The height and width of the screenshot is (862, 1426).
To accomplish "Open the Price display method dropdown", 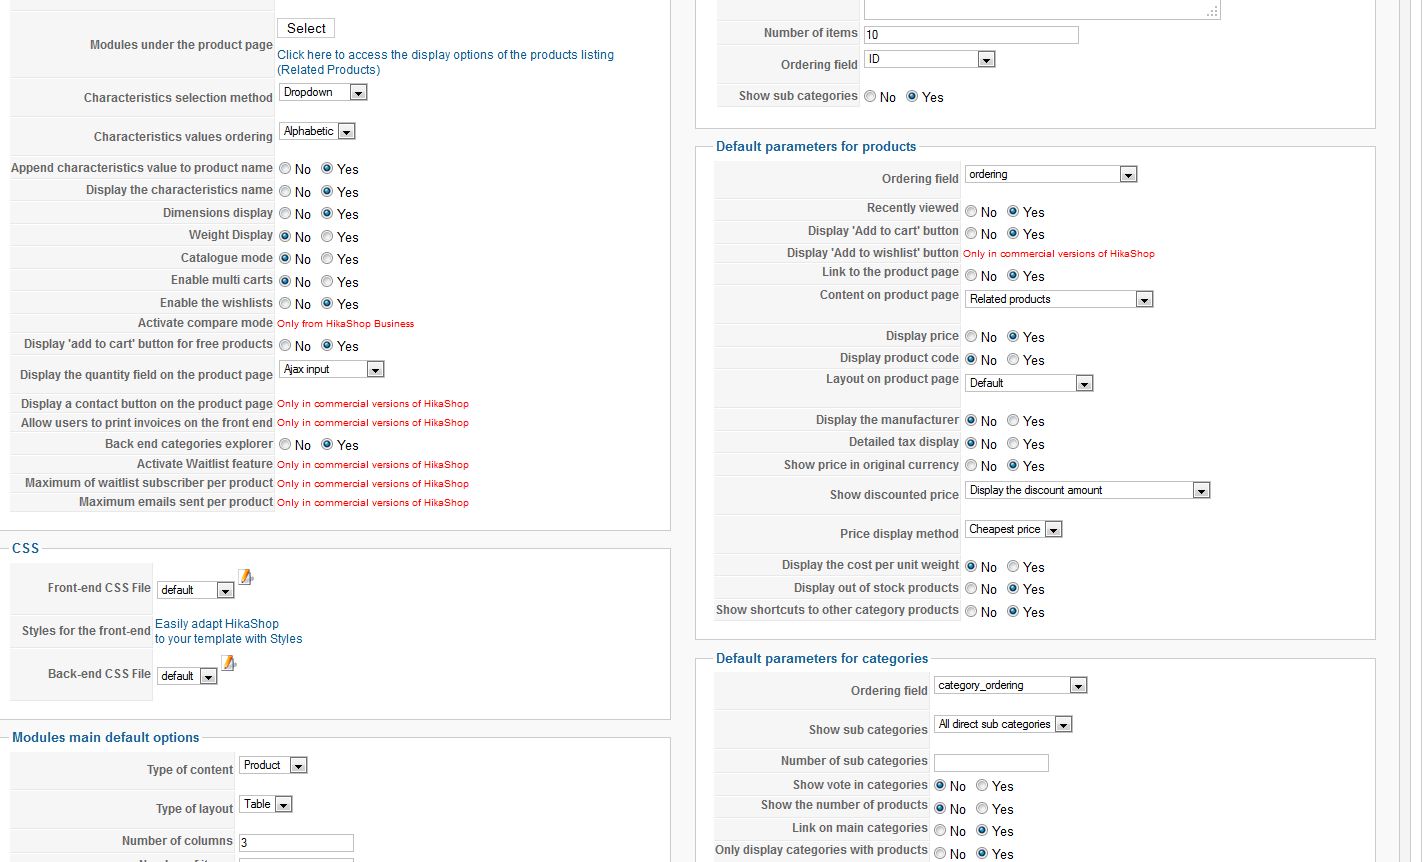I will tap(1013, 529).
